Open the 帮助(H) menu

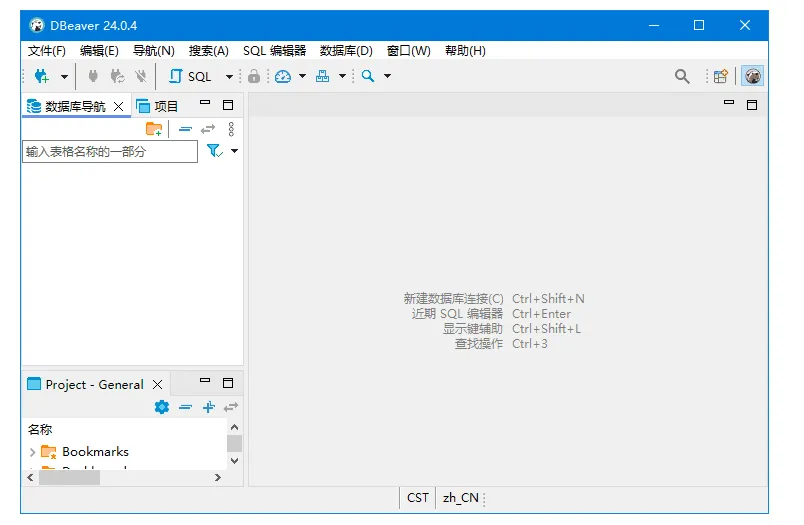pos(465,51)
